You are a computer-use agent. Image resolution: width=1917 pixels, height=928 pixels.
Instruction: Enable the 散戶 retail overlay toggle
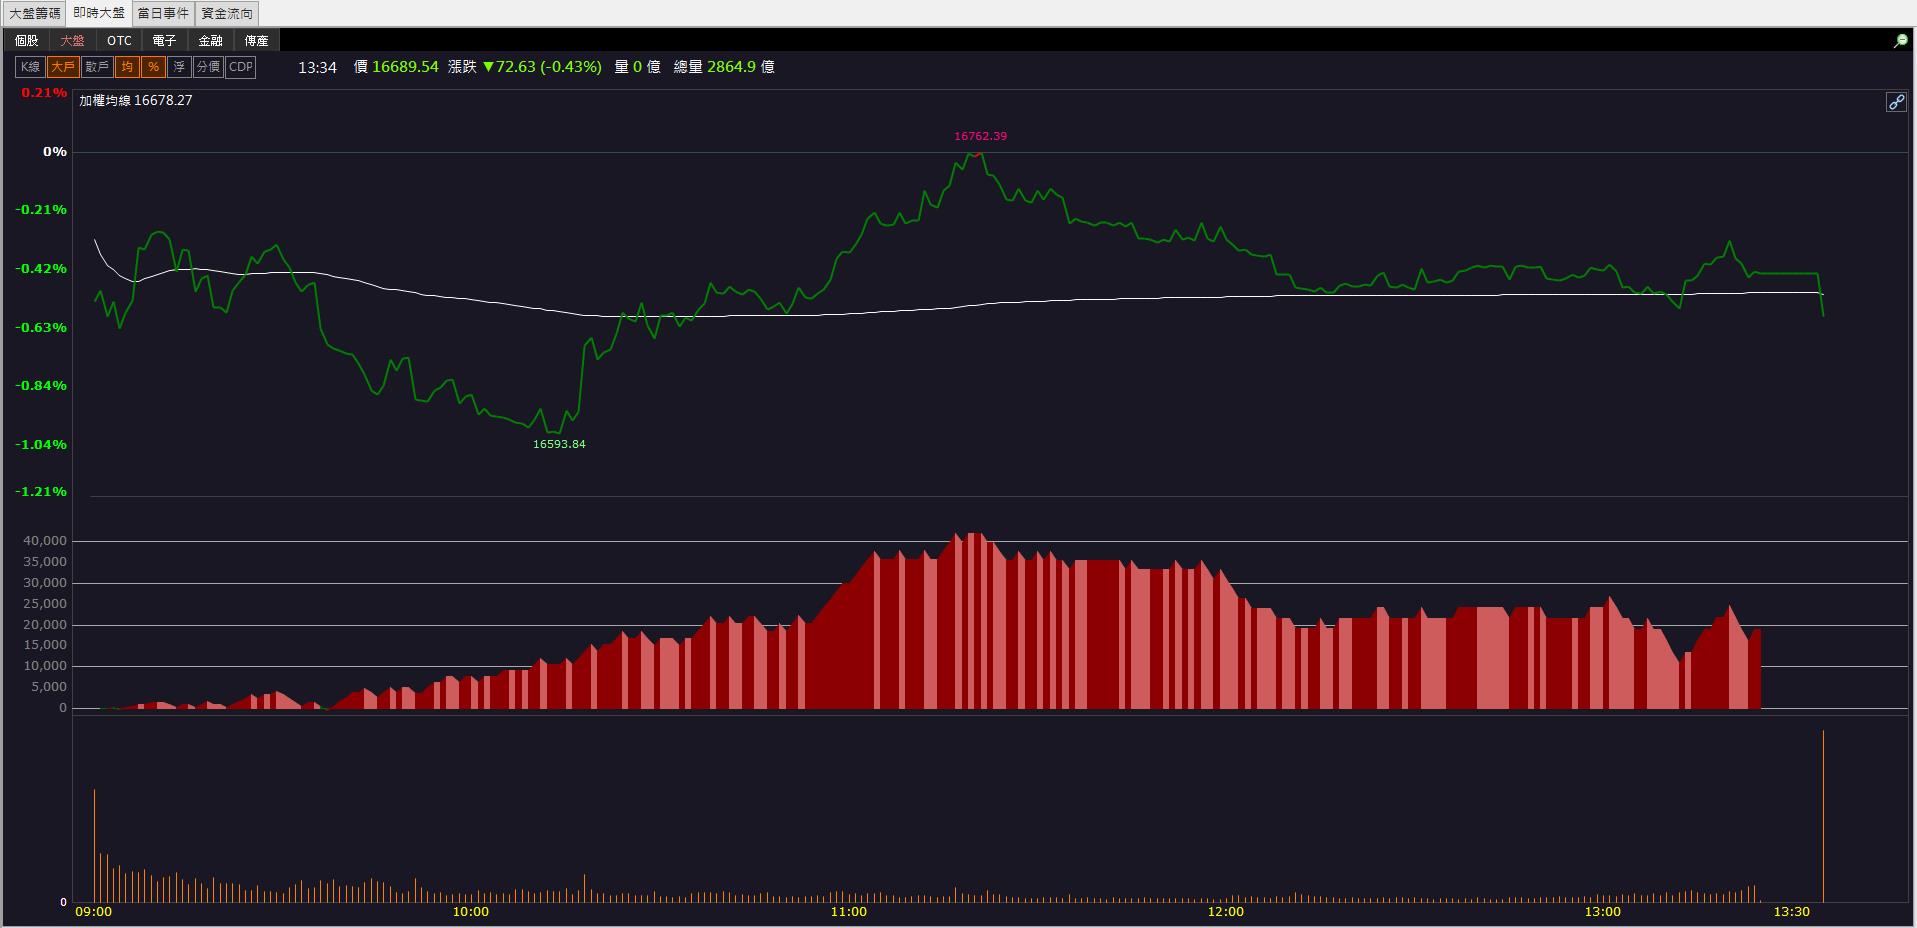97,67
